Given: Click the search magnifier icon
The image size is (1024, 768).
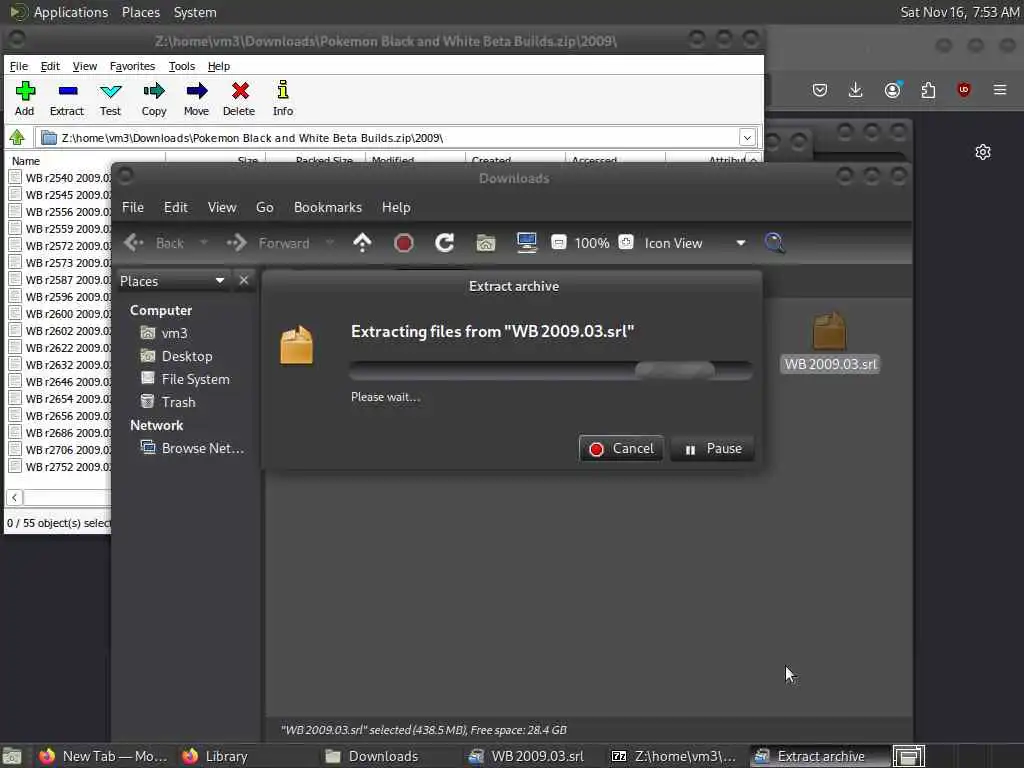Looking at the screenshot, I should (x=775, y=243).
